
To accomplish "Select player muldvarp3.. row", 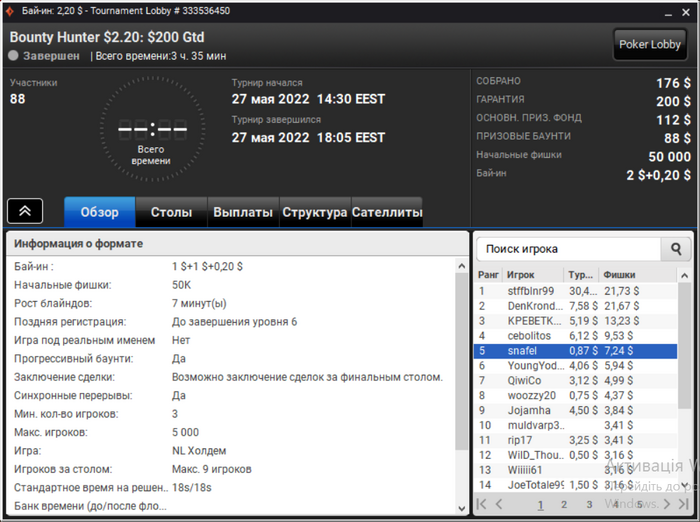I will (575, 426).
